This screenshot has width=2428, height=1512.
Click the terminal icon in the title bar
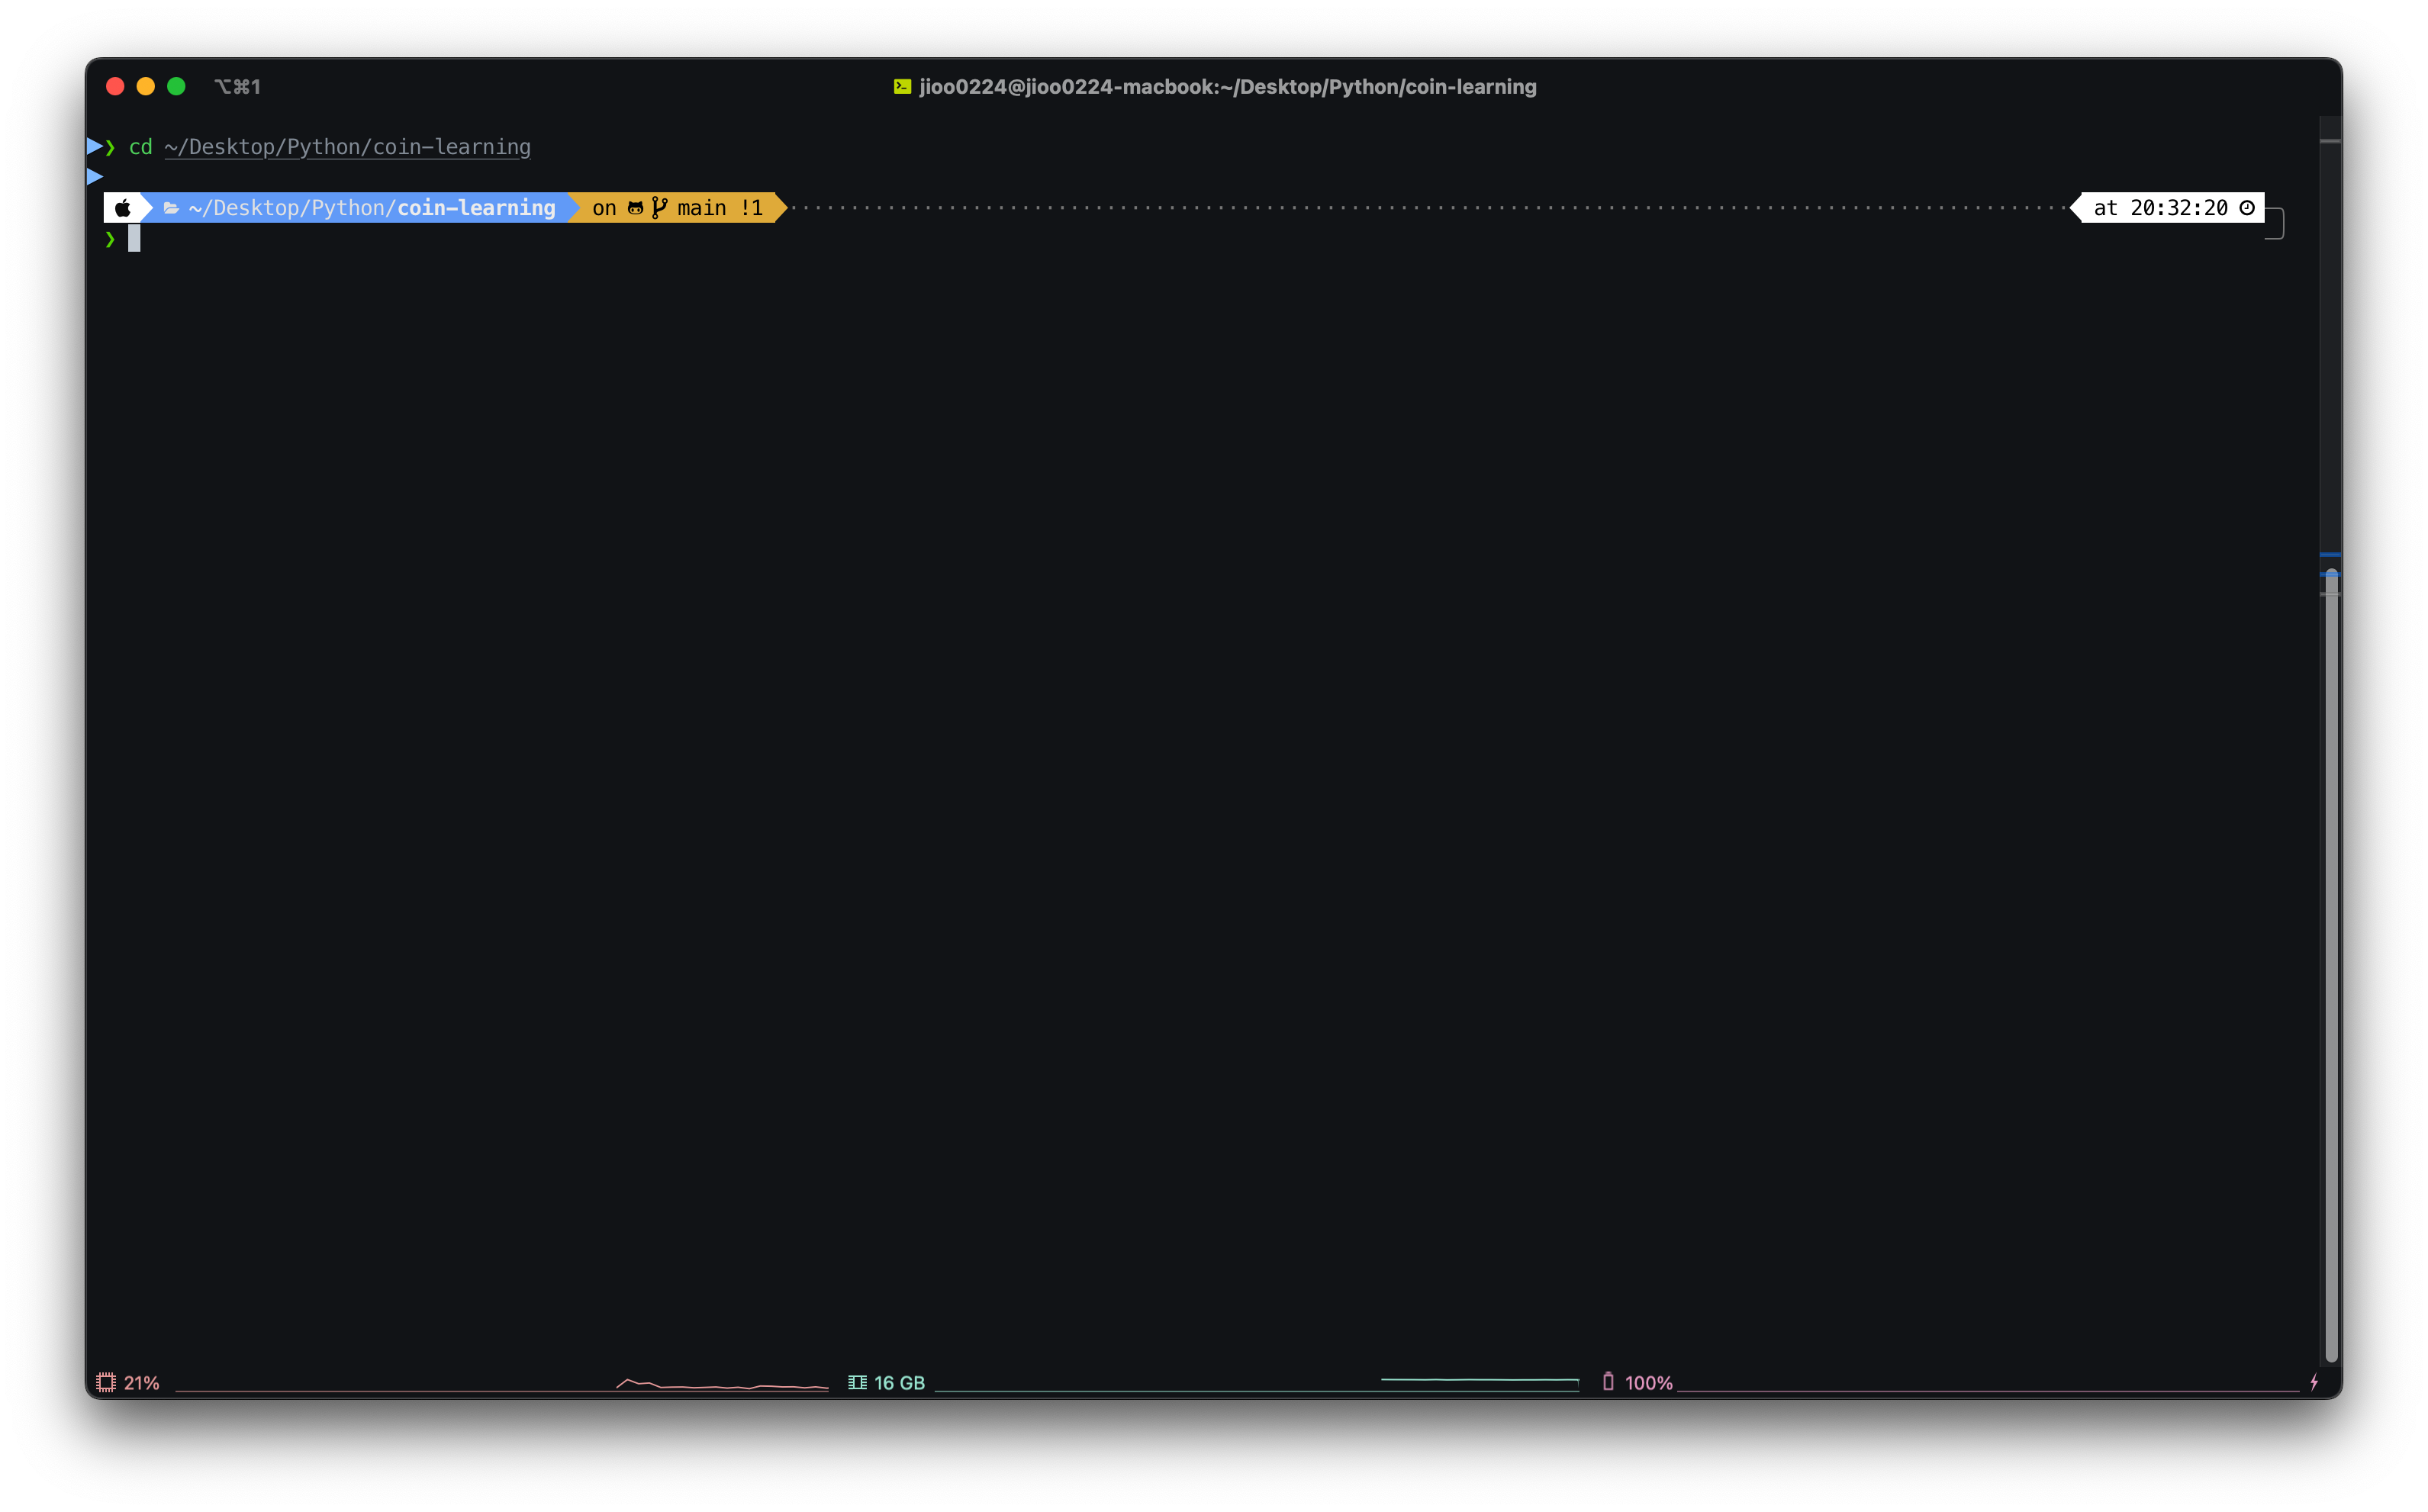click(902, 87)
